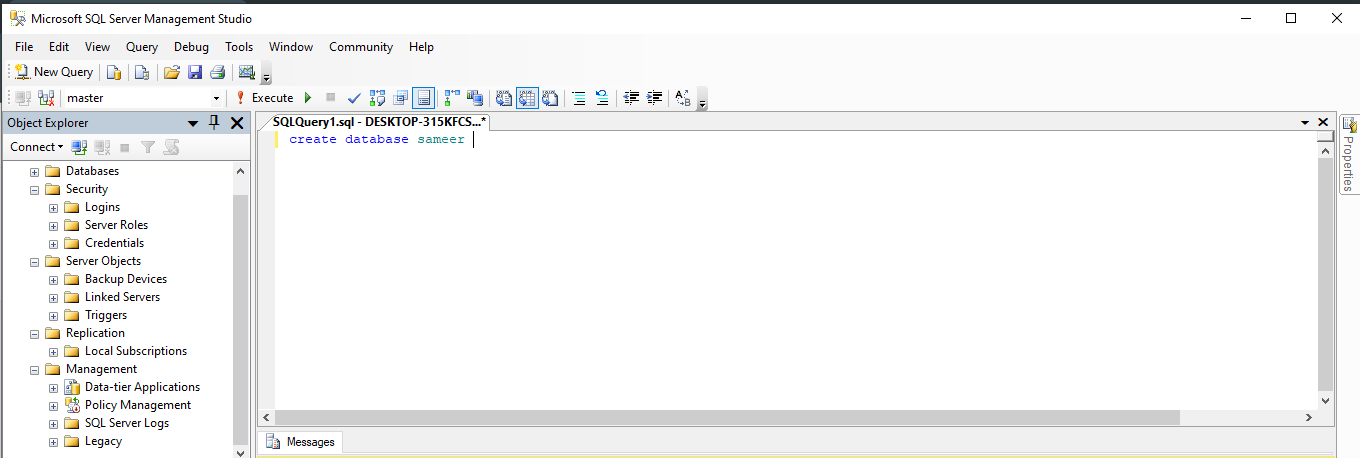This screenshot has width=1360, height=458.
Task: Open the Tools menu
Action: pos(239,47)
